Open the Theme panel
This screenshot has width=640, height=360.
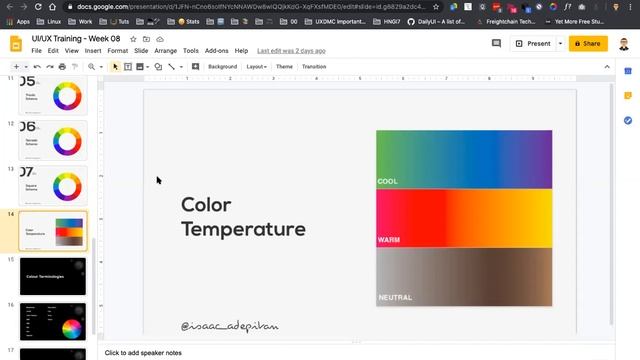[x=284, y=67]
